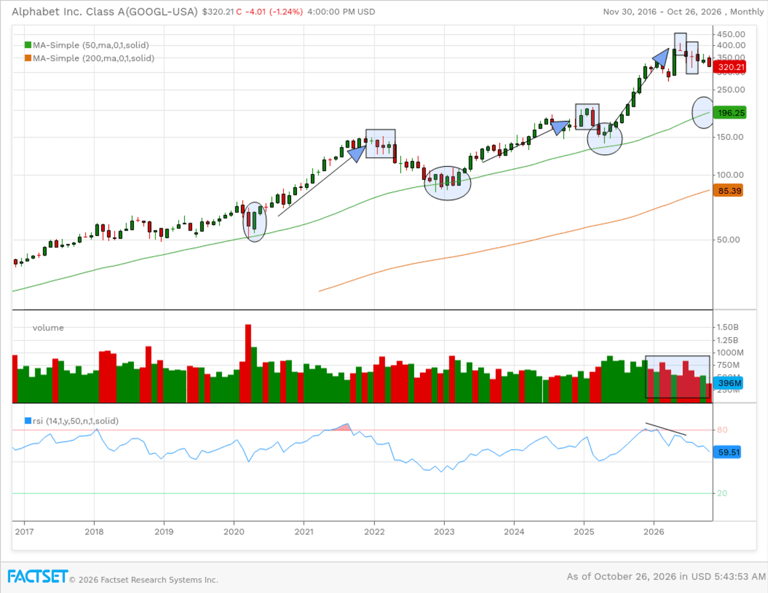Click the volume panel label
This screenshot has width=768, height=593.
coord(48,328)
